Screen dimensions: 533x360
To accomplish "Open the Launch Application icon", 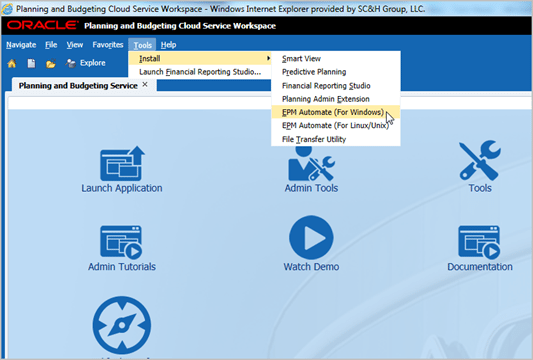I will coord(122,164).
